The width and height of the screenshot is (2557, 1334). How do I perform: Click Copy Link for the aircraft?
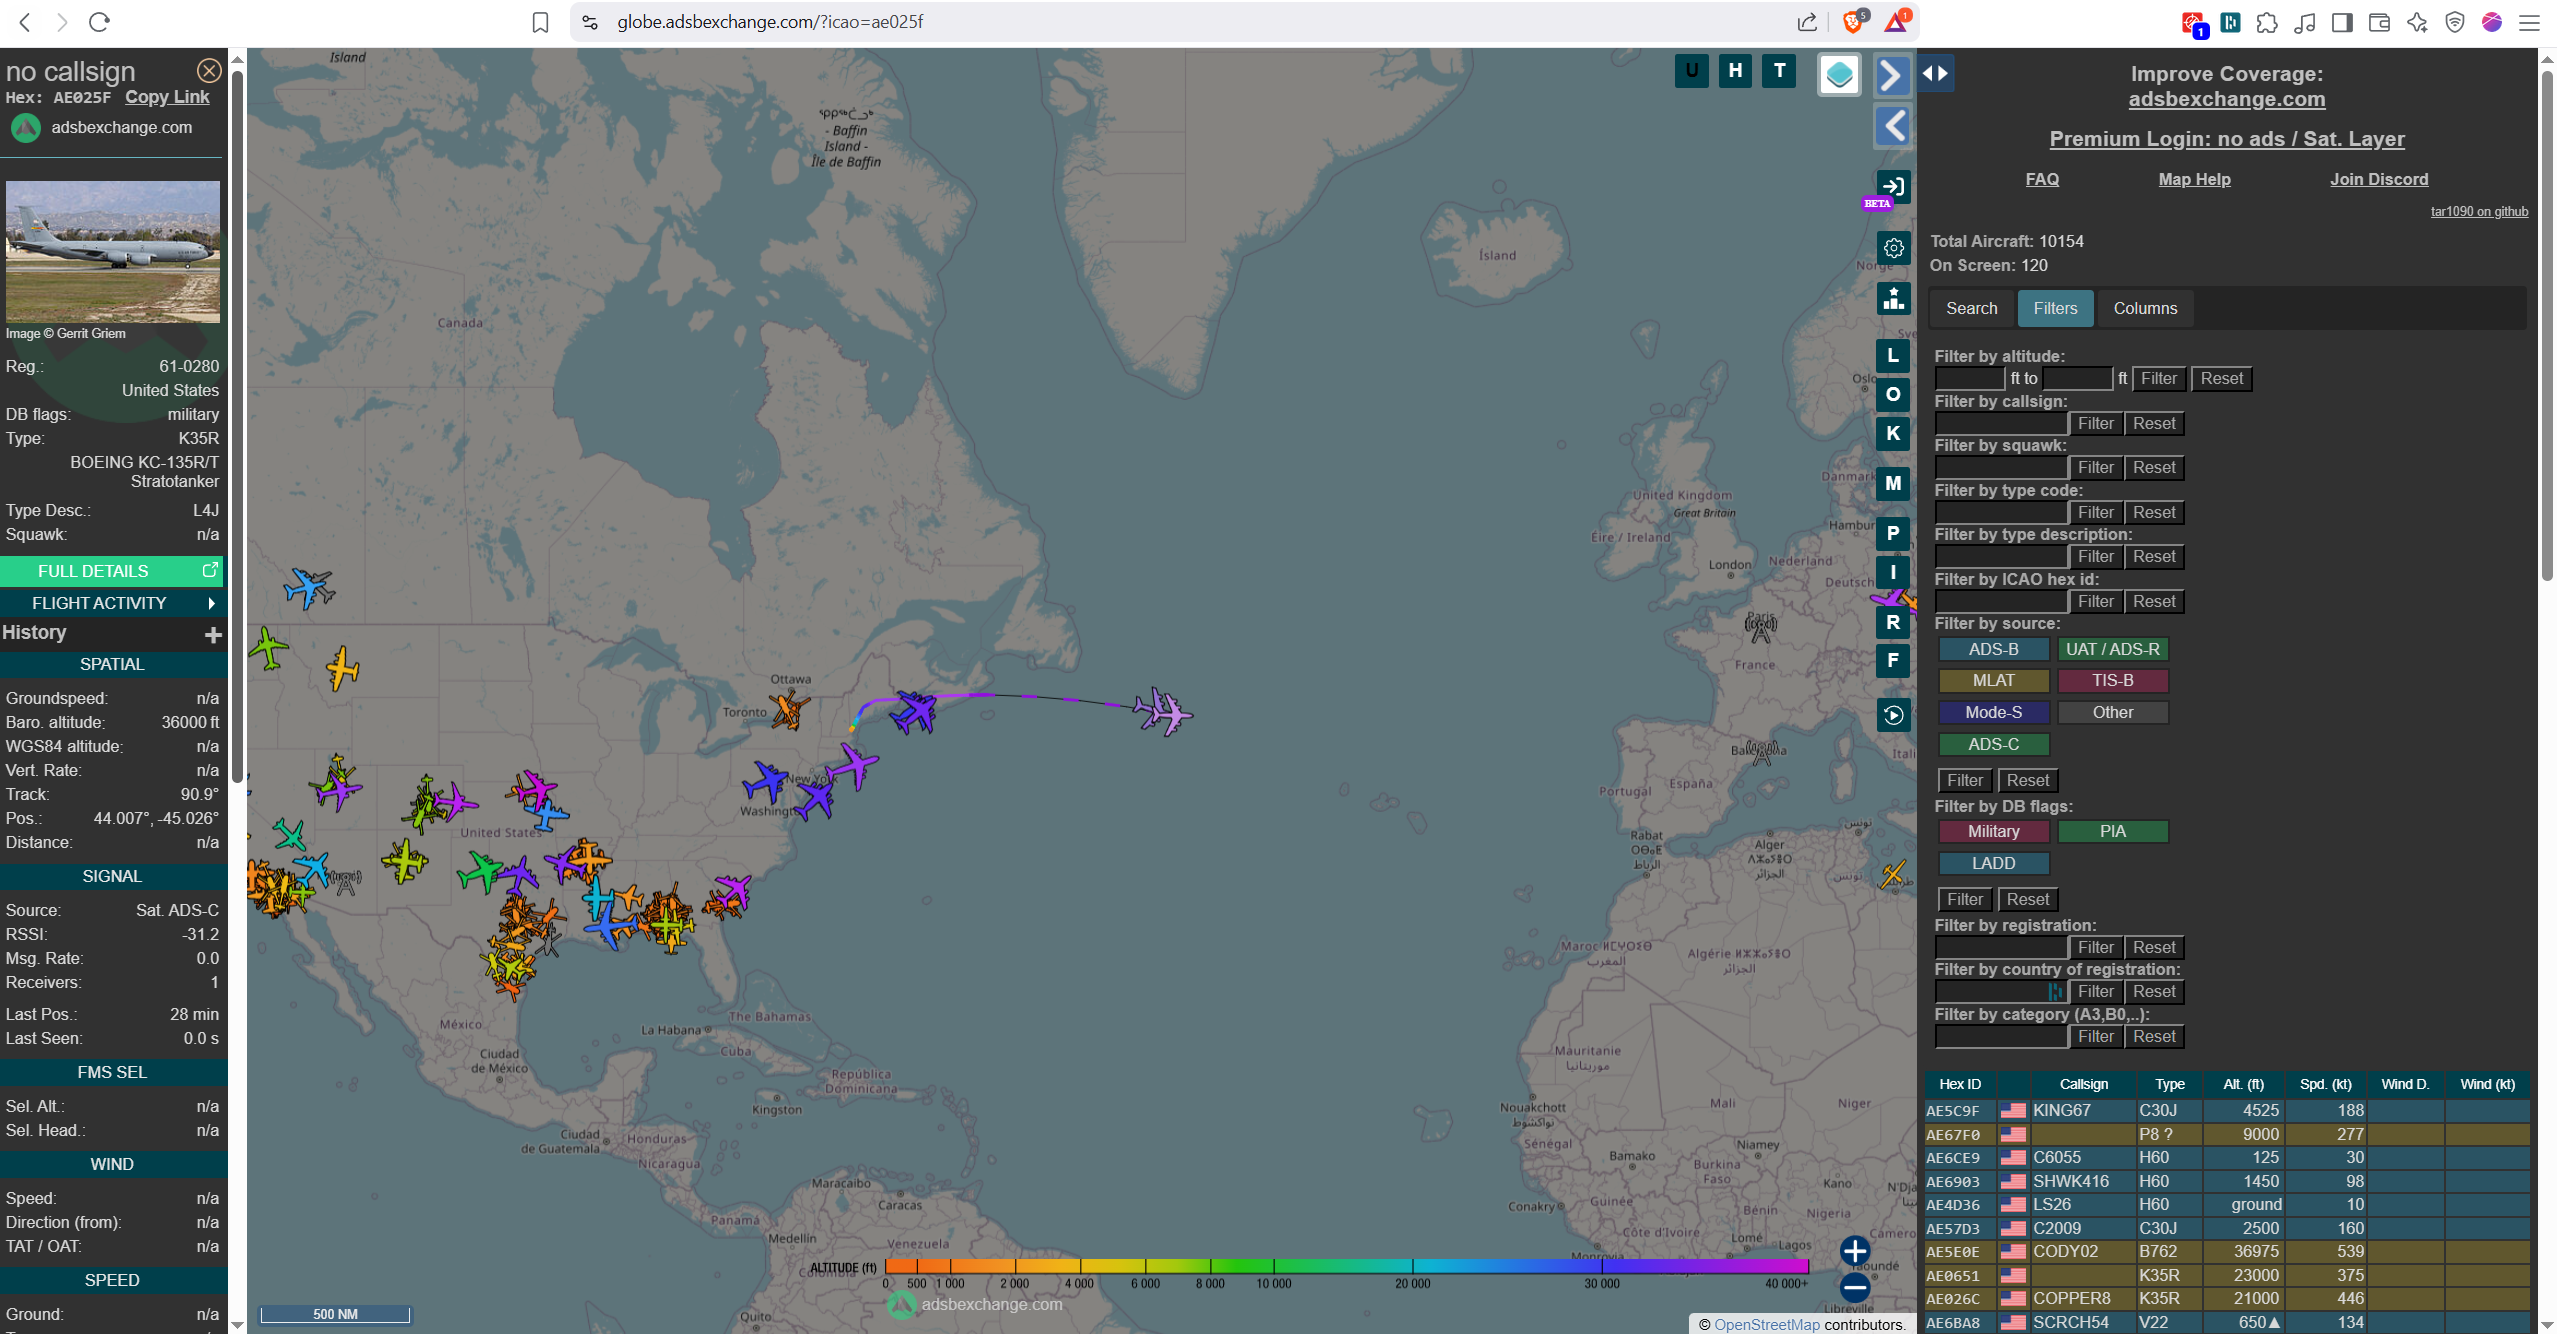167,97
